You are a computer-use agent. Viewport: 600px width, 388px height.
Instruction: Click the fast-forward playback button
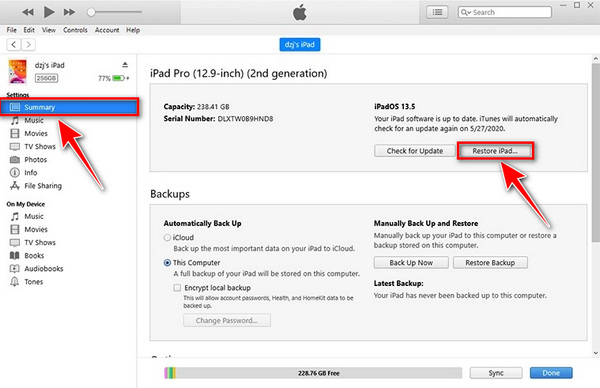(69, 12)
